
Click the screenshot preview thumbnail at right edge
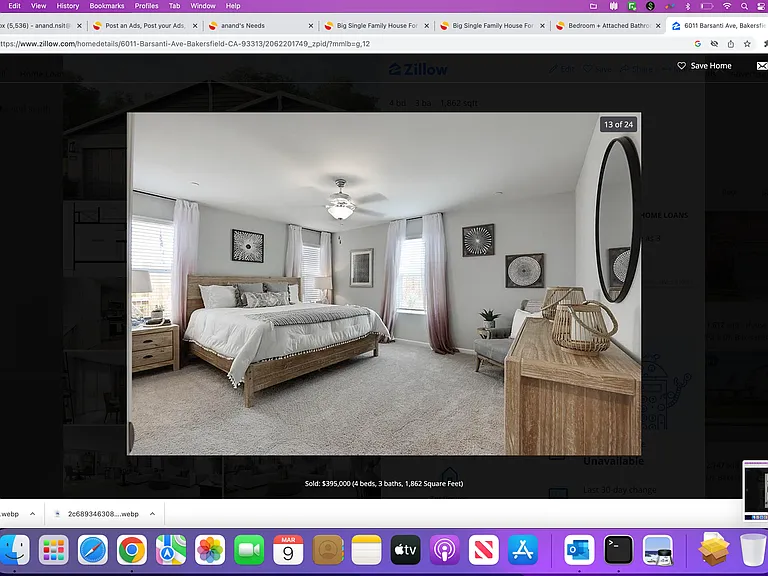coord(755,490)
